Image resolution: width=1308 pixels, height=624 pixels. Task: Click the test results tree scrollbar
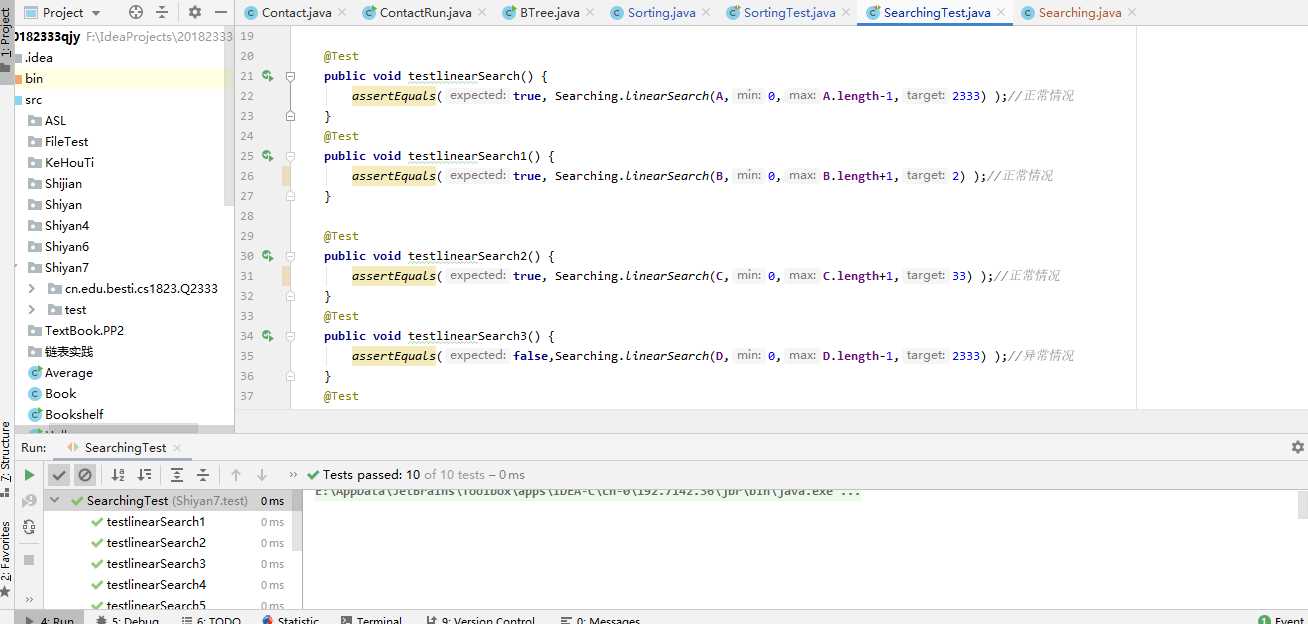(296, 520)
